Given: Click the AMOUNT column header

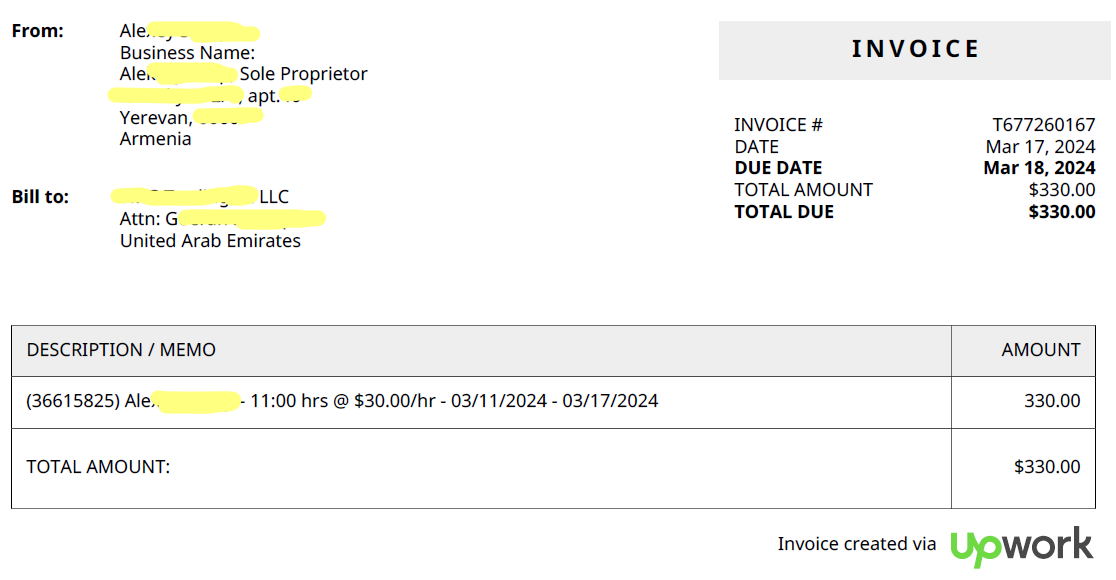Looking at the screenshot, I should pyautogui.click(x=1041, y=349).
